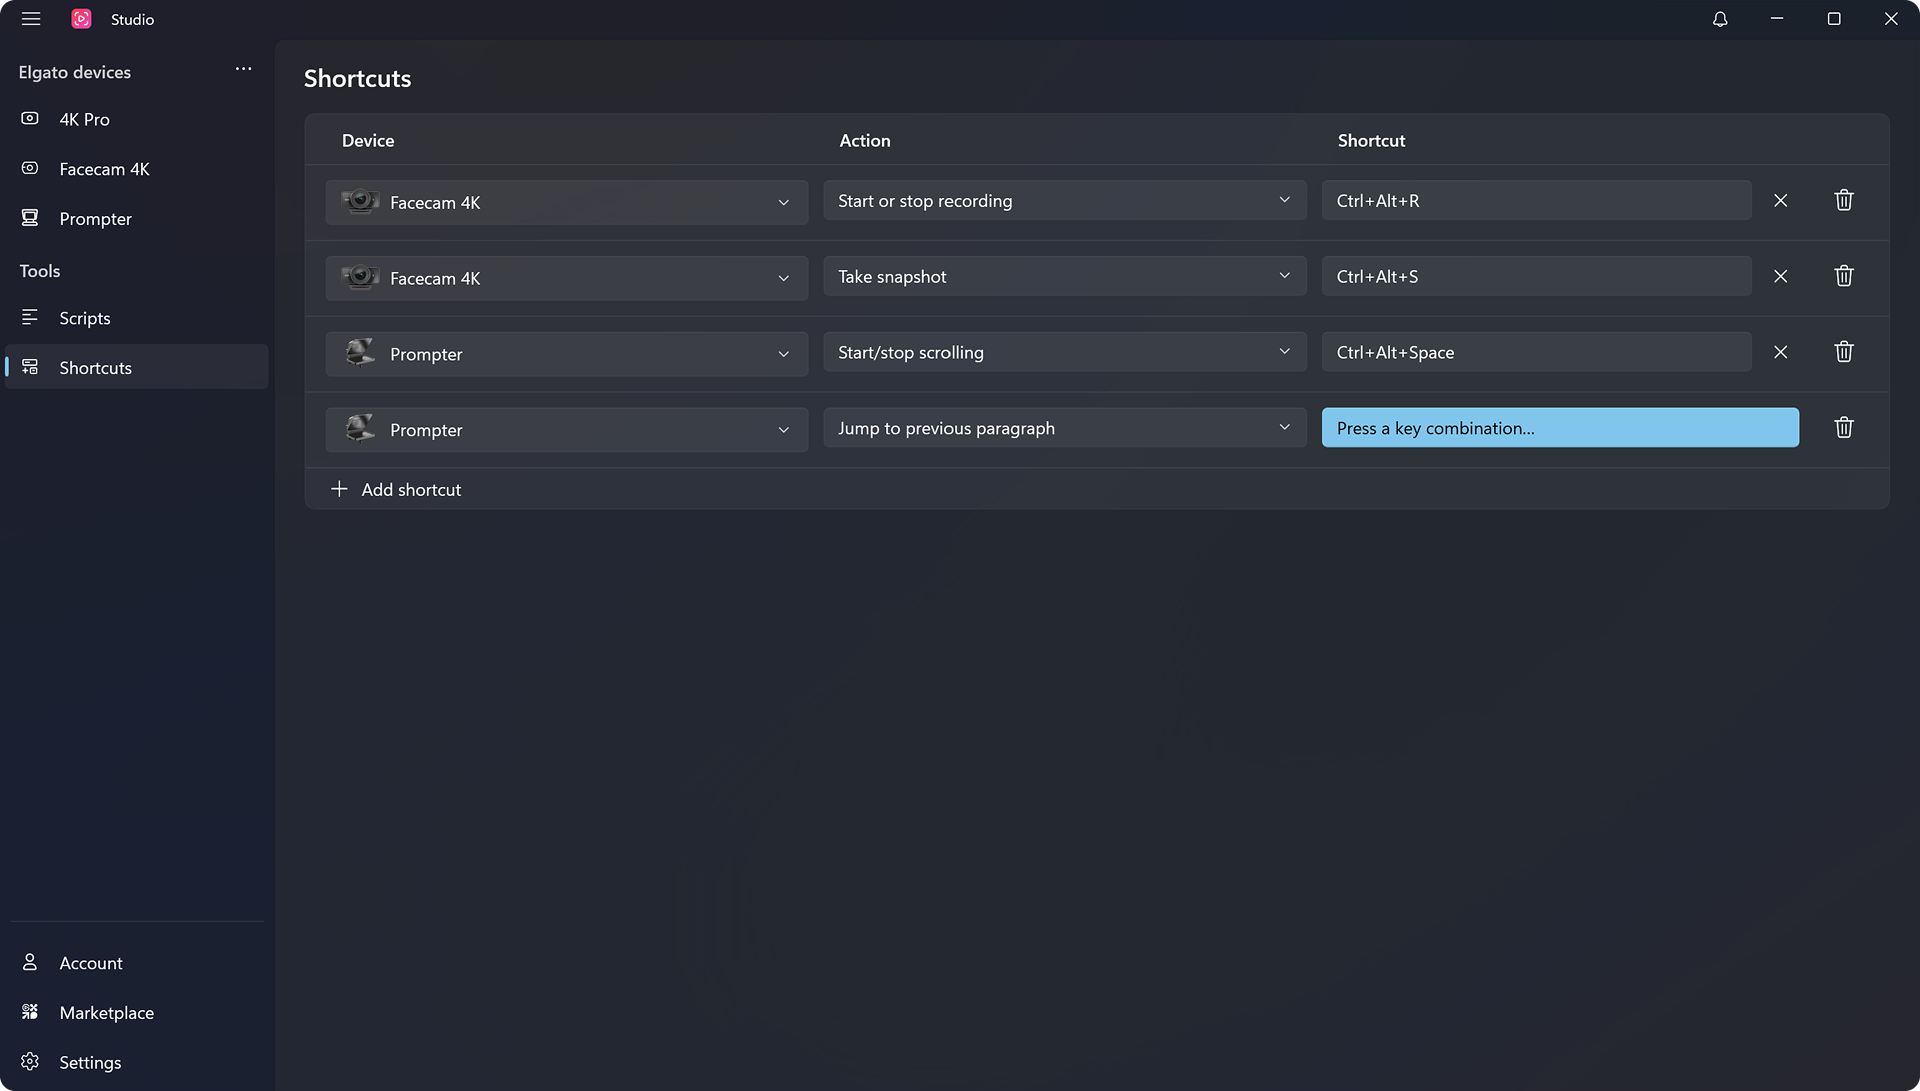Delete the Jump to previous paragraph shortcut
1920x1091 pixels.
coord(1844,428)
